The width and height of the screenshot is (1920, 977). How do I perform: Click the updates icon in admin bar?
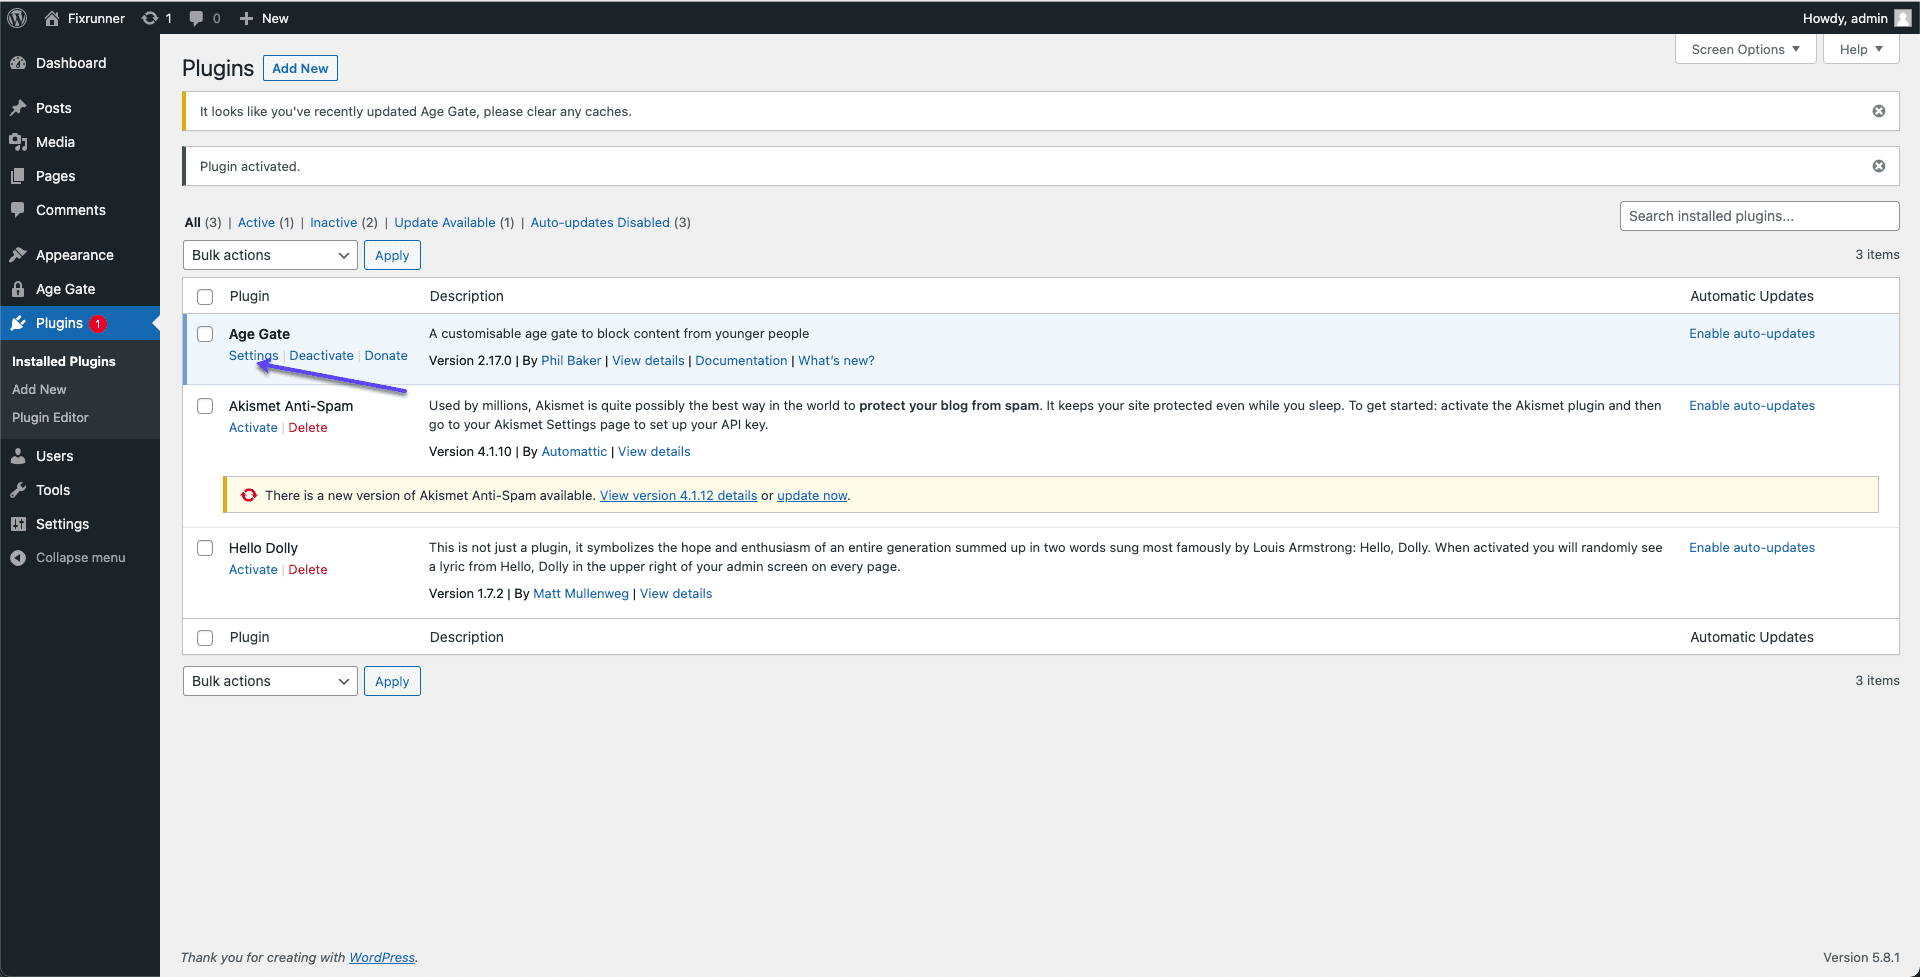(x=150, y=18)
